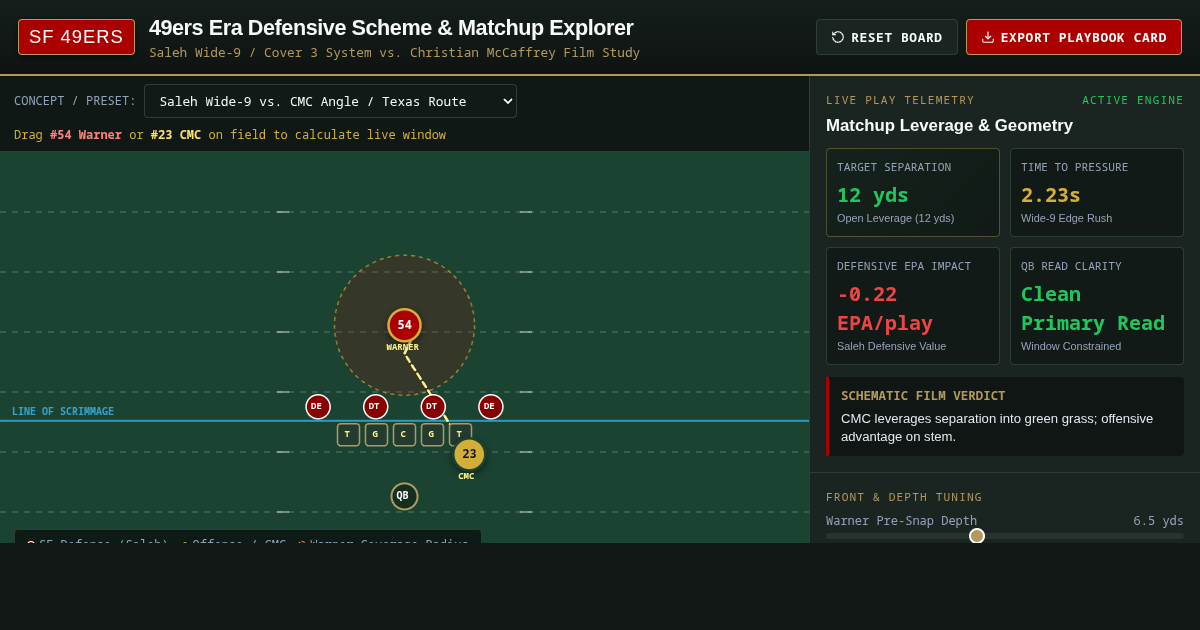Click the left guard G box

tap(376, 435)
